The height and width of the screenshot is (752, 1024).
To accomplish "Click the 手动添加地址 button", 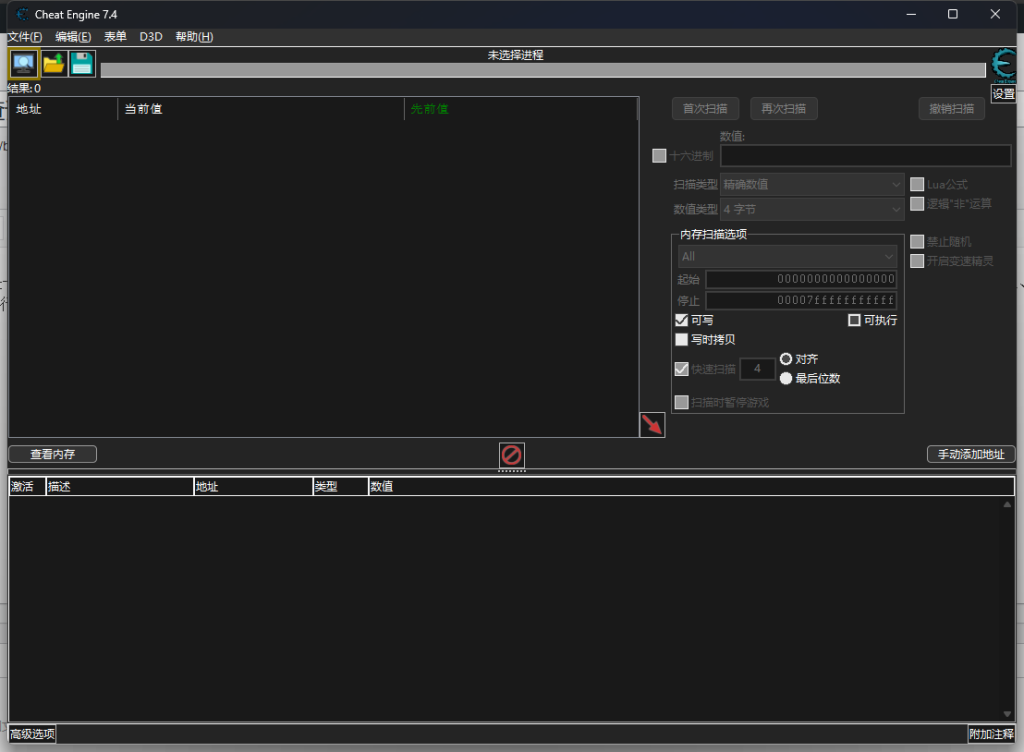I will (971, 455).
